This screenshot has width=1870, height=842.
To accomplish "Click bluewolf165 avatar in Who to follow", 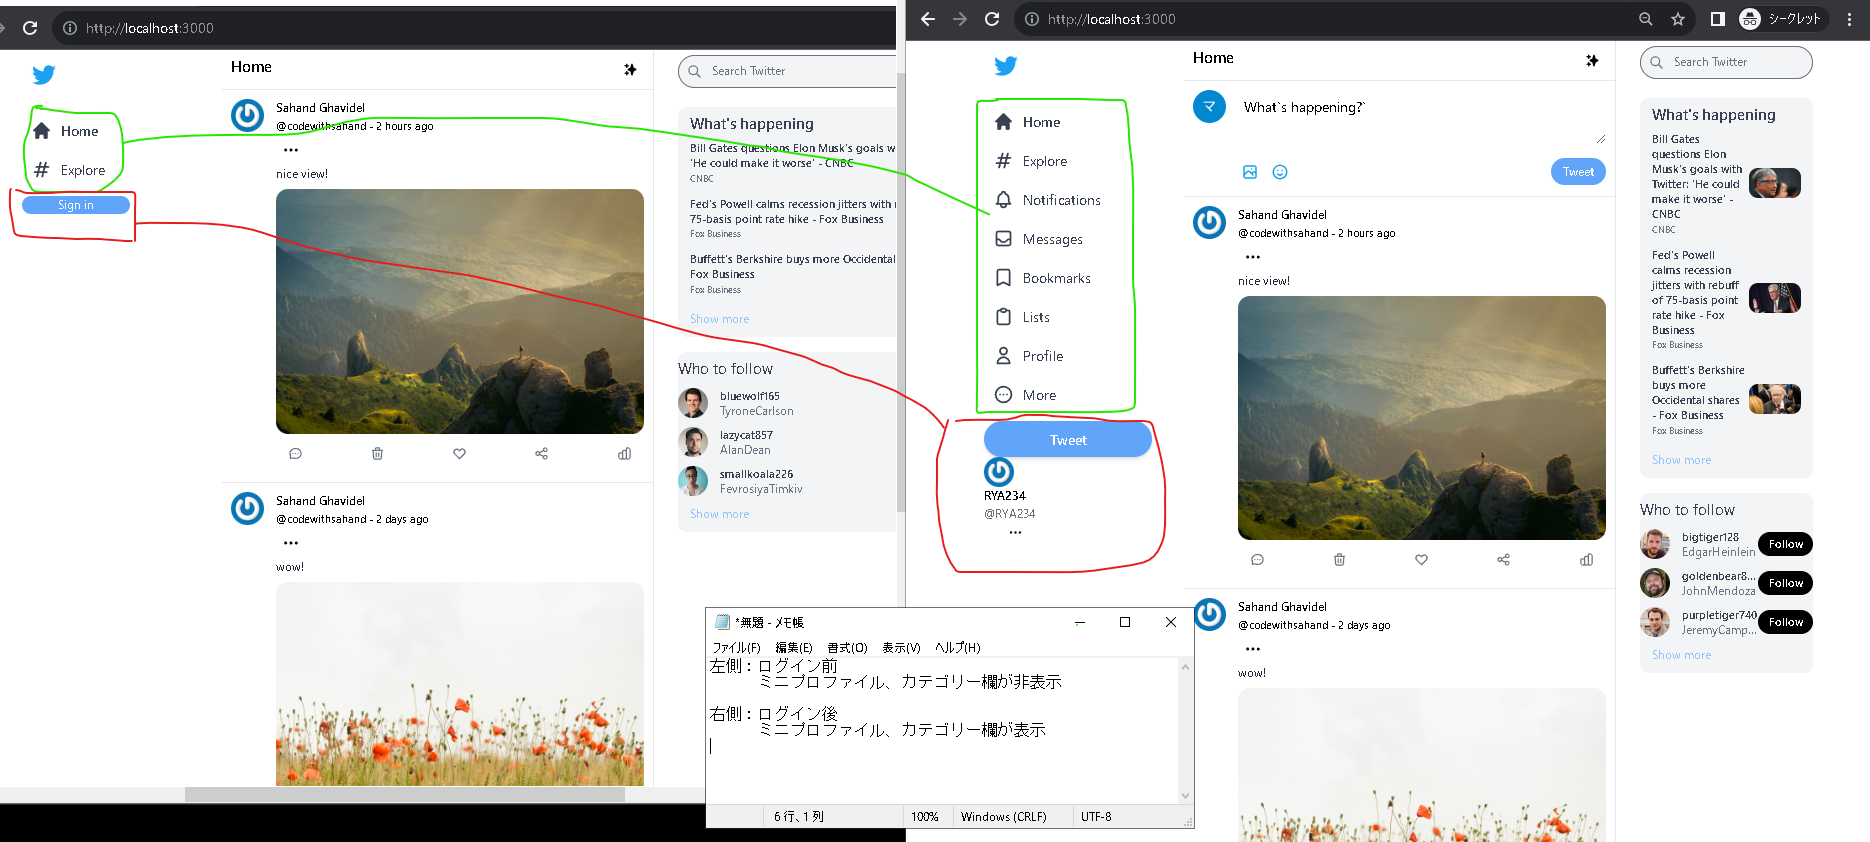I will click(693, 403).
